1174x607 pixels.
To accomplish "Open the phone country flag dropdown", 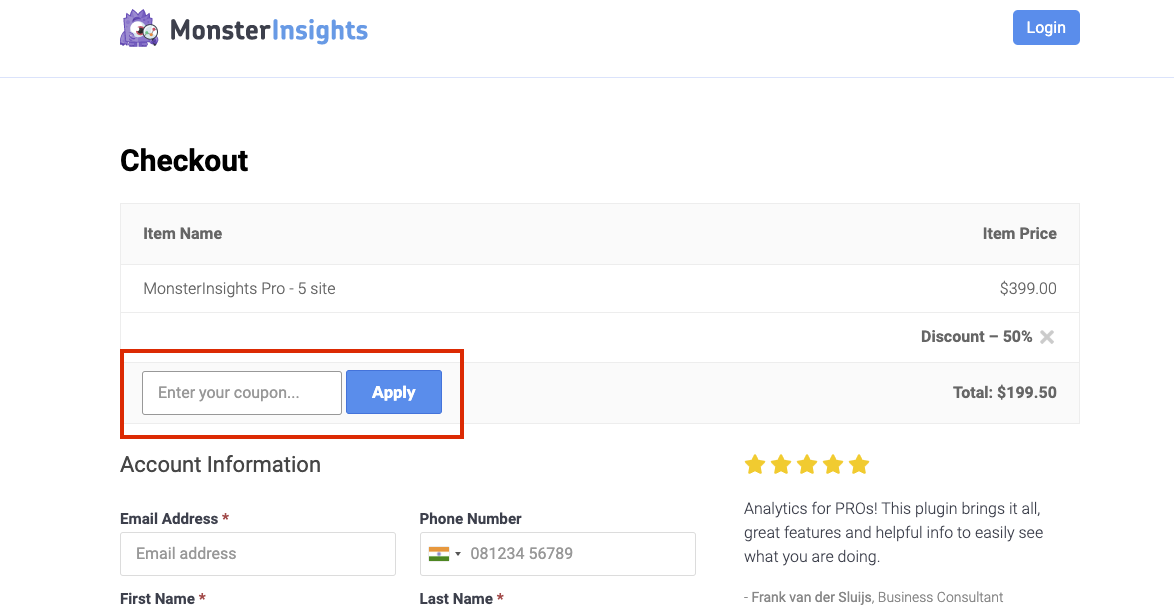I will tap(445, 554).
